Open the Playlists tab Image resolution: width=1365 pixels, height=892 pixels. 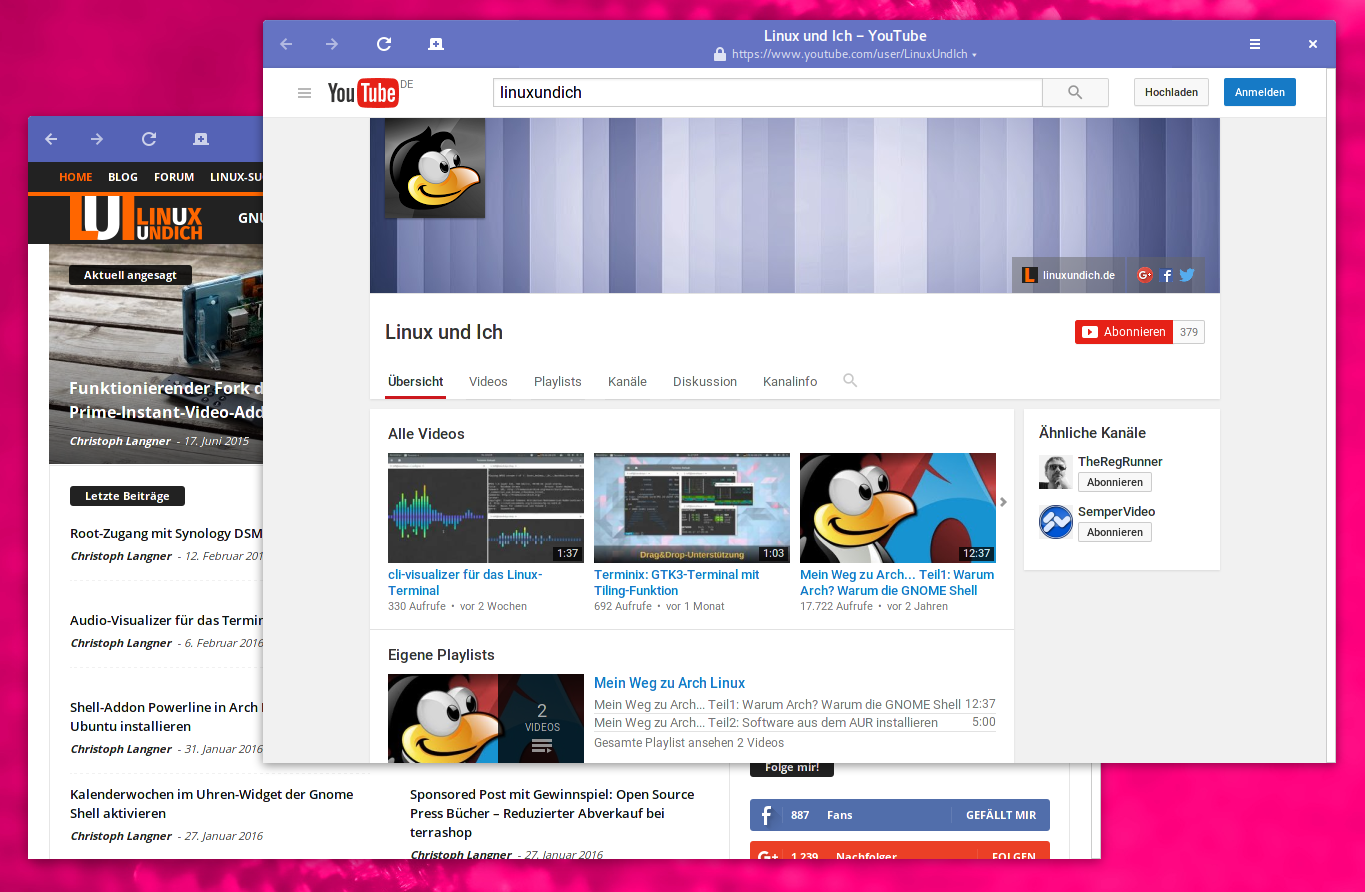(x=558, y=381)
